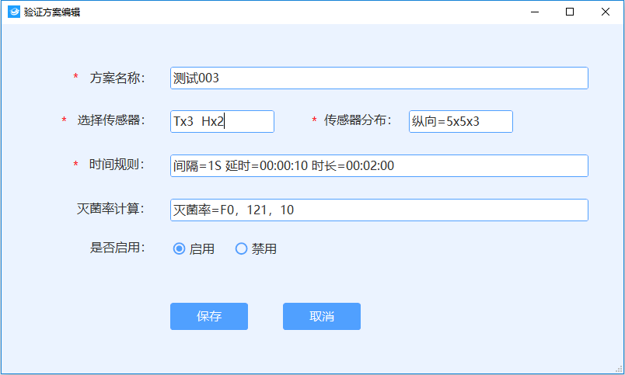This screenshot has height=375, width=625.
Task: Click the 时间规则 input field
Action: coord(379,165)
